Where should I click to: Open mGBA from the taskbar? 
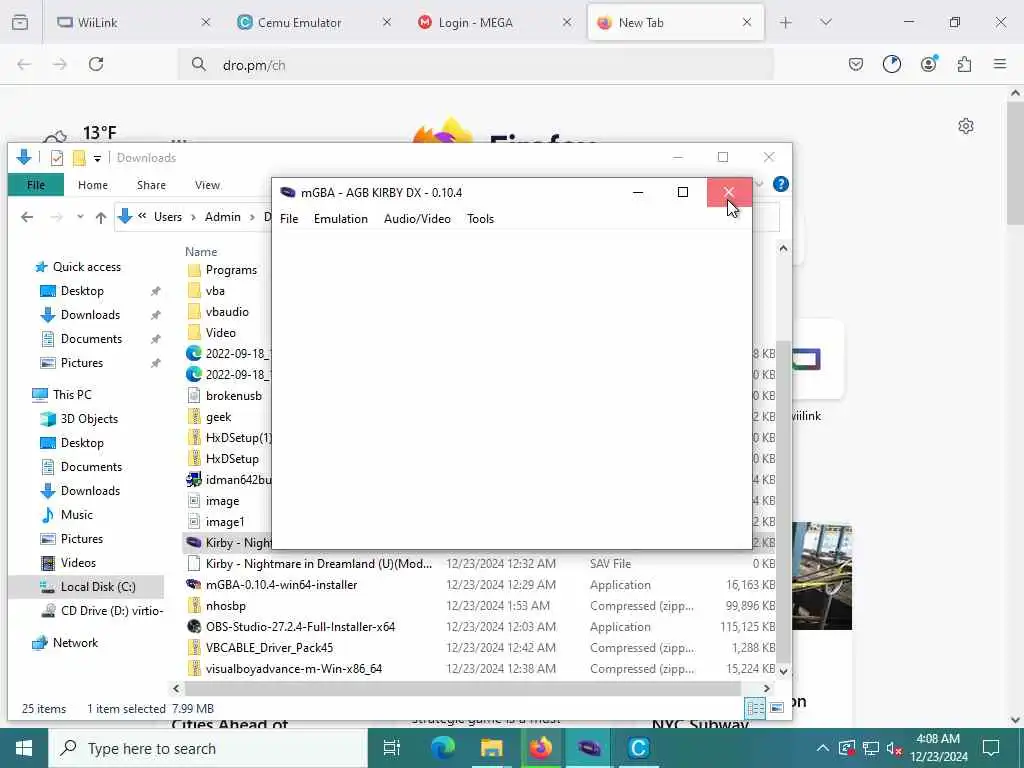click(588, 748)
